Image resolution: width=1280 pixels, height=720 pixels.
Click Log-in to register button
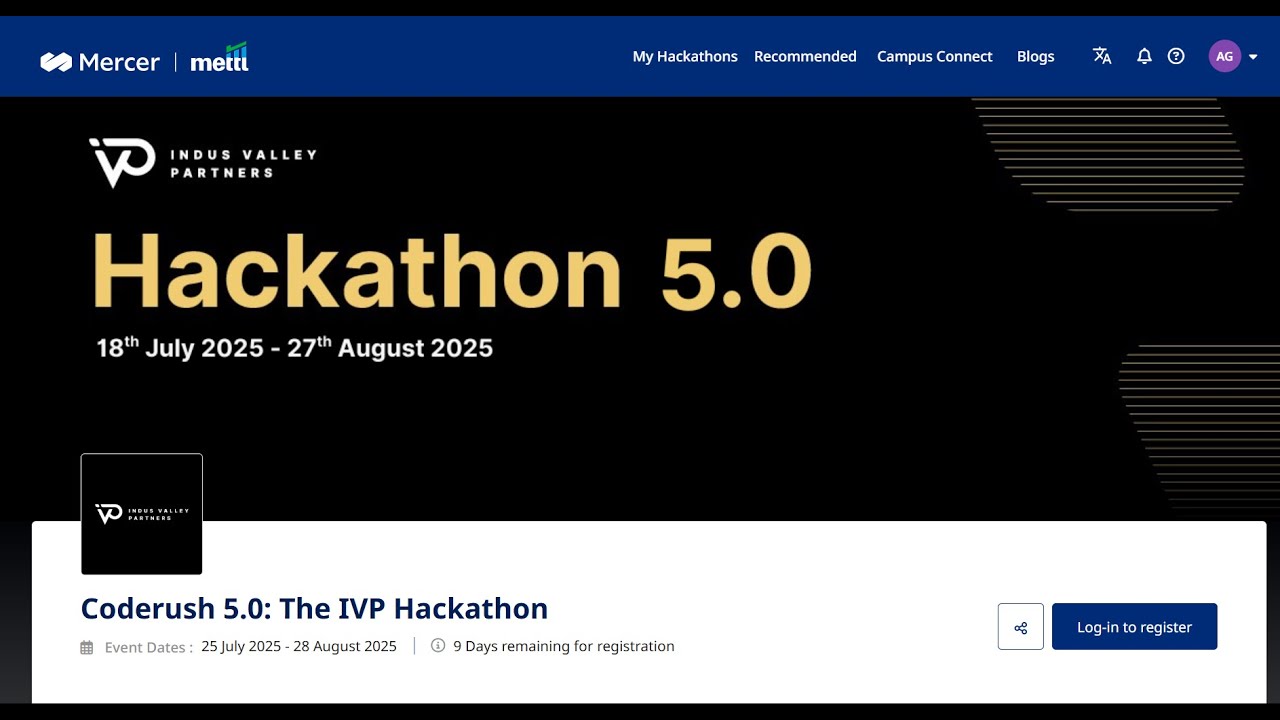1134,627
